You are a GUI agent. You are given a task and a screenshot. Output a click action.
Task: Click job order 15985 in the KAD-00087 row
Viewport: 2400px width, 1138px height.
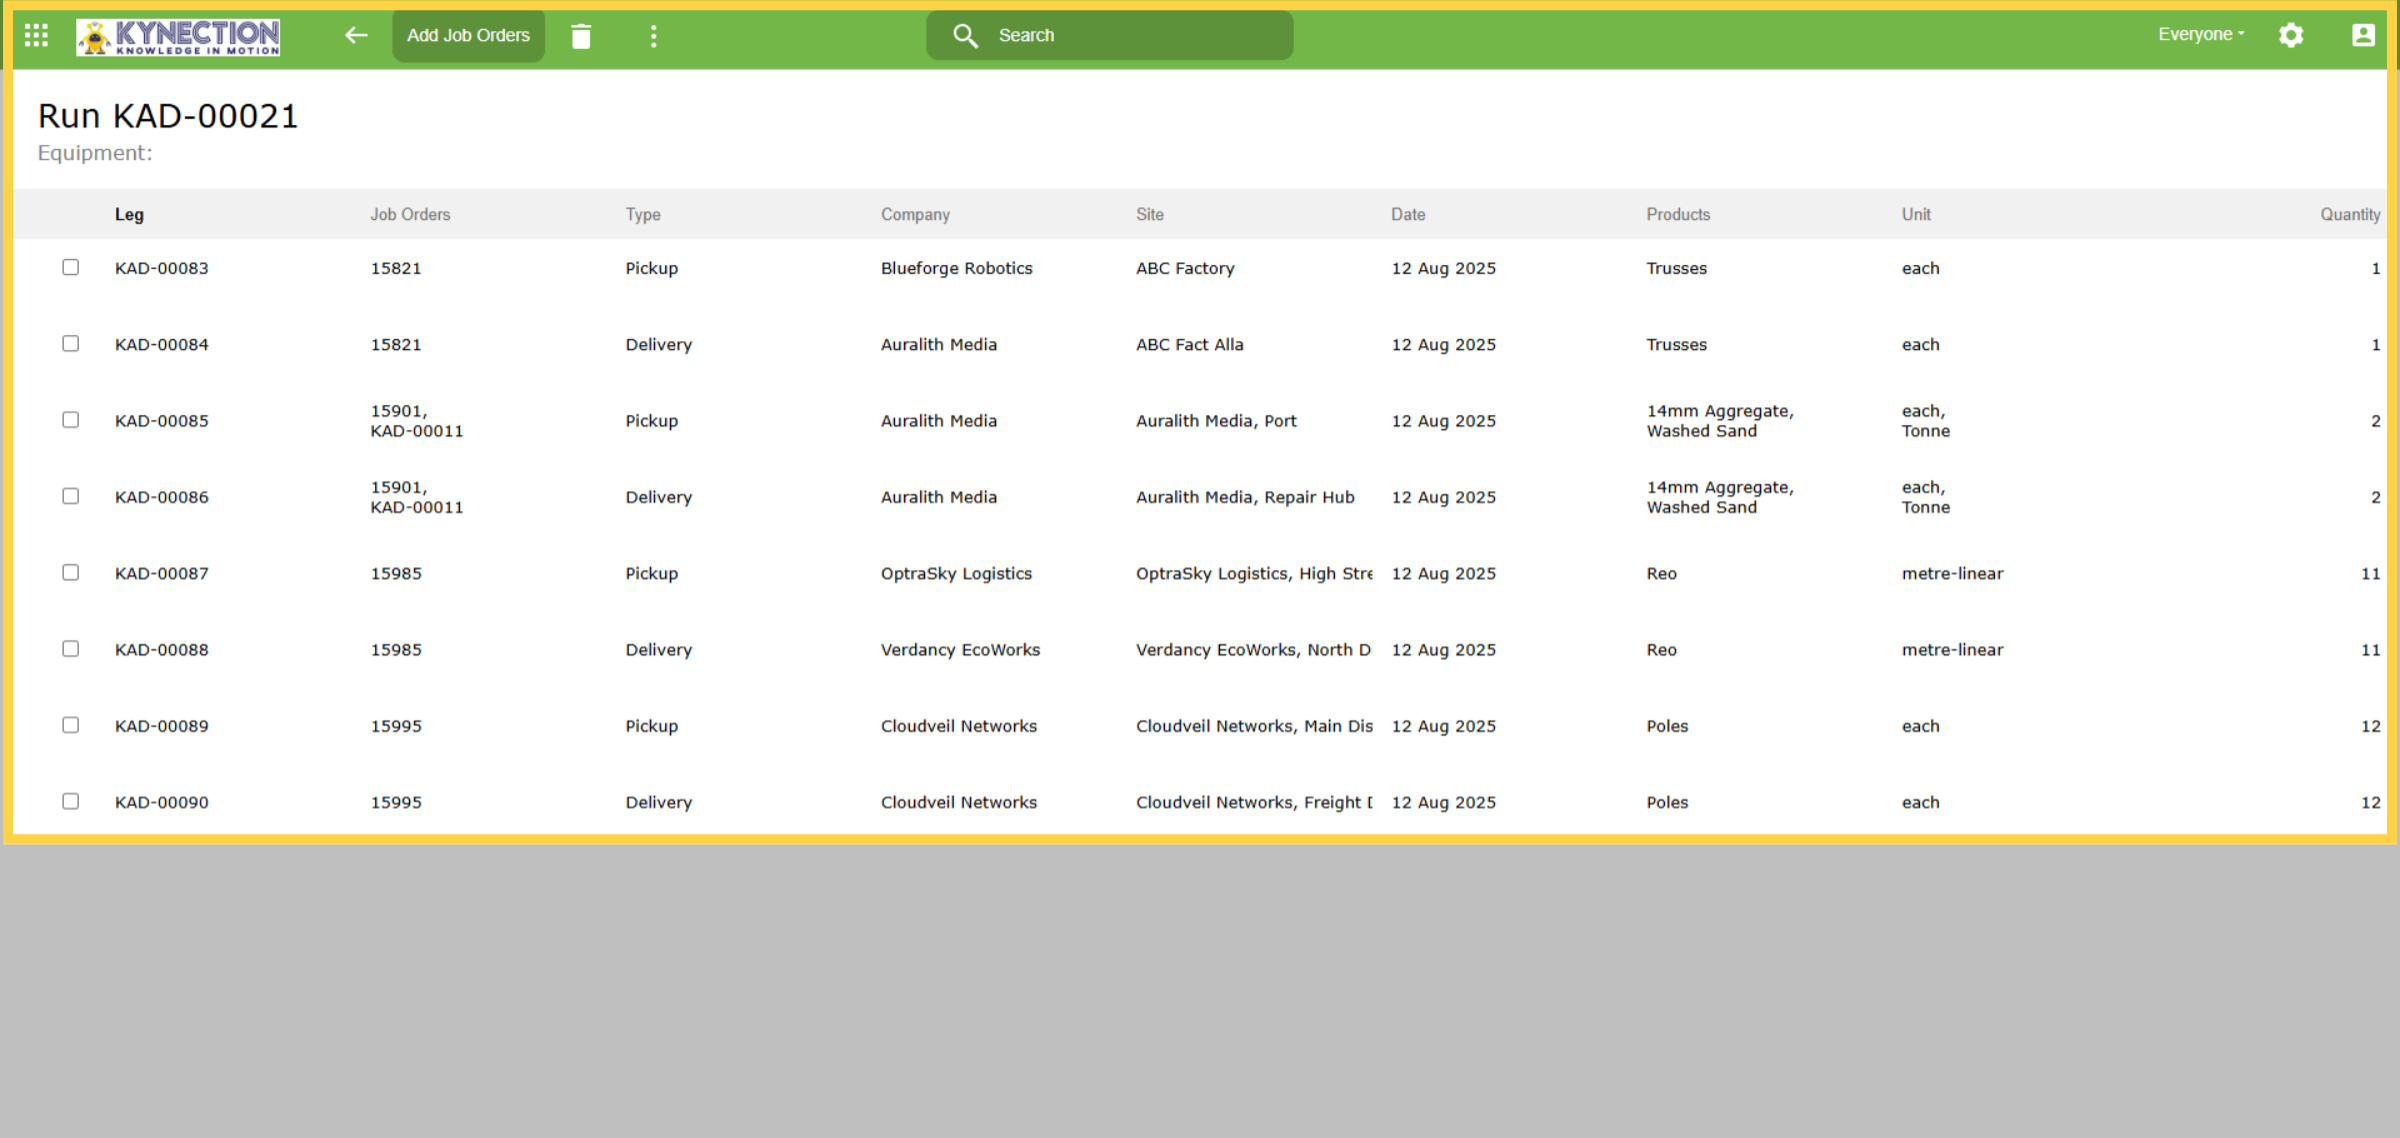(396, 573)
